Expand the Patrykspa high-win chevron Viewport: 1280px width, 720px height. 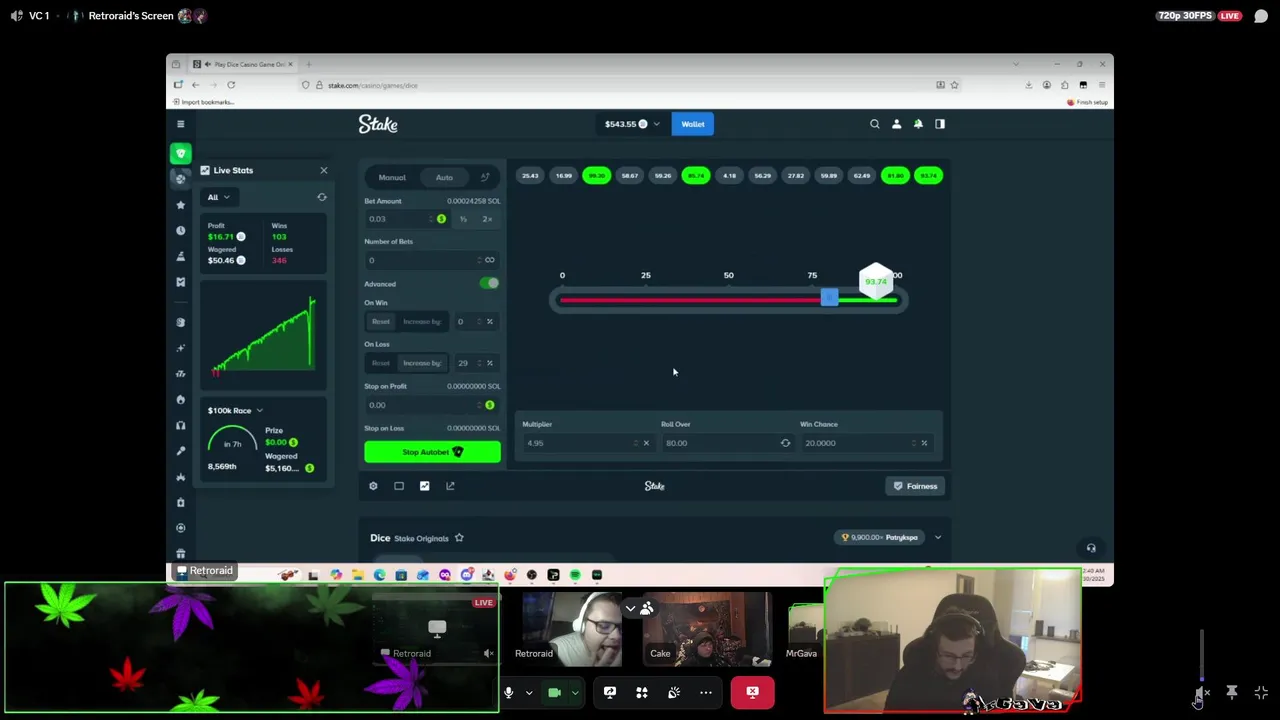[937, 538]
